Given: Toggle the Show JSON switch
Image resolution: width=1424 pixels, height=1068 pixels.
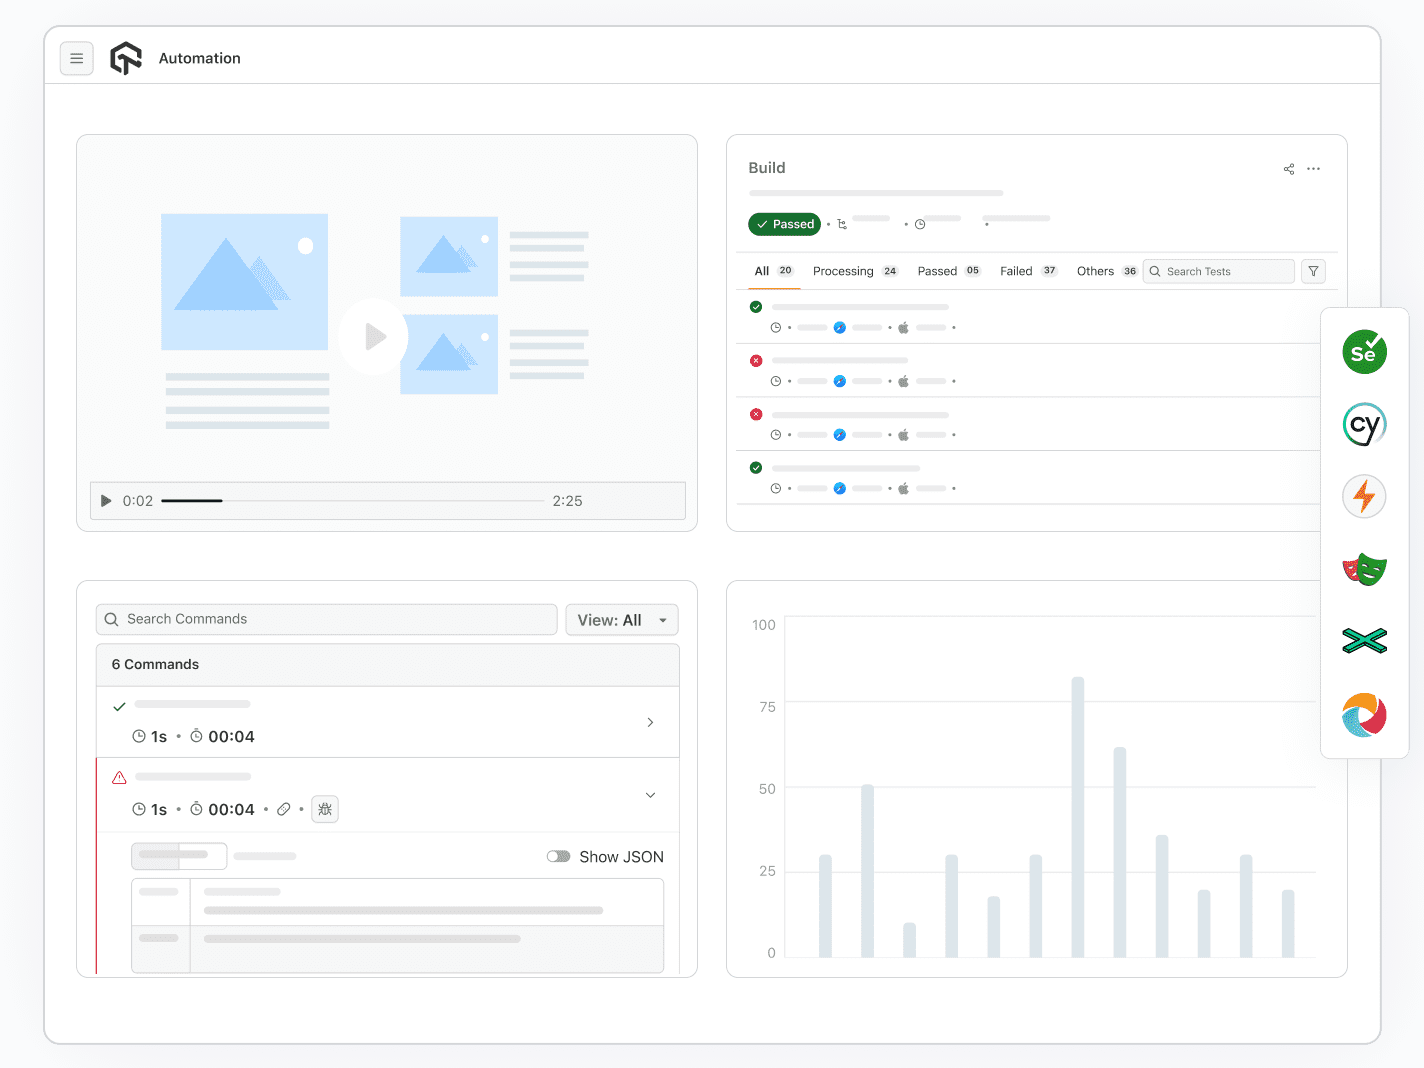Looking at the screenshot, I should 558,856.
